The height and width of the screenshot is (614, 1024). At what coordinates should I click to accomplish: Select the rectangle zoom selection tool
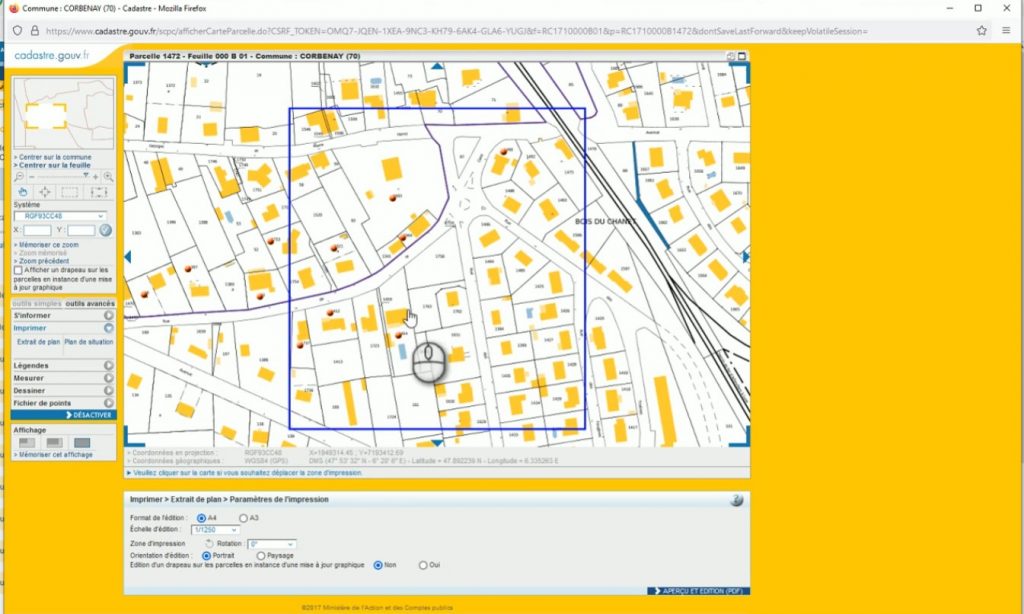tap(70, 191)
